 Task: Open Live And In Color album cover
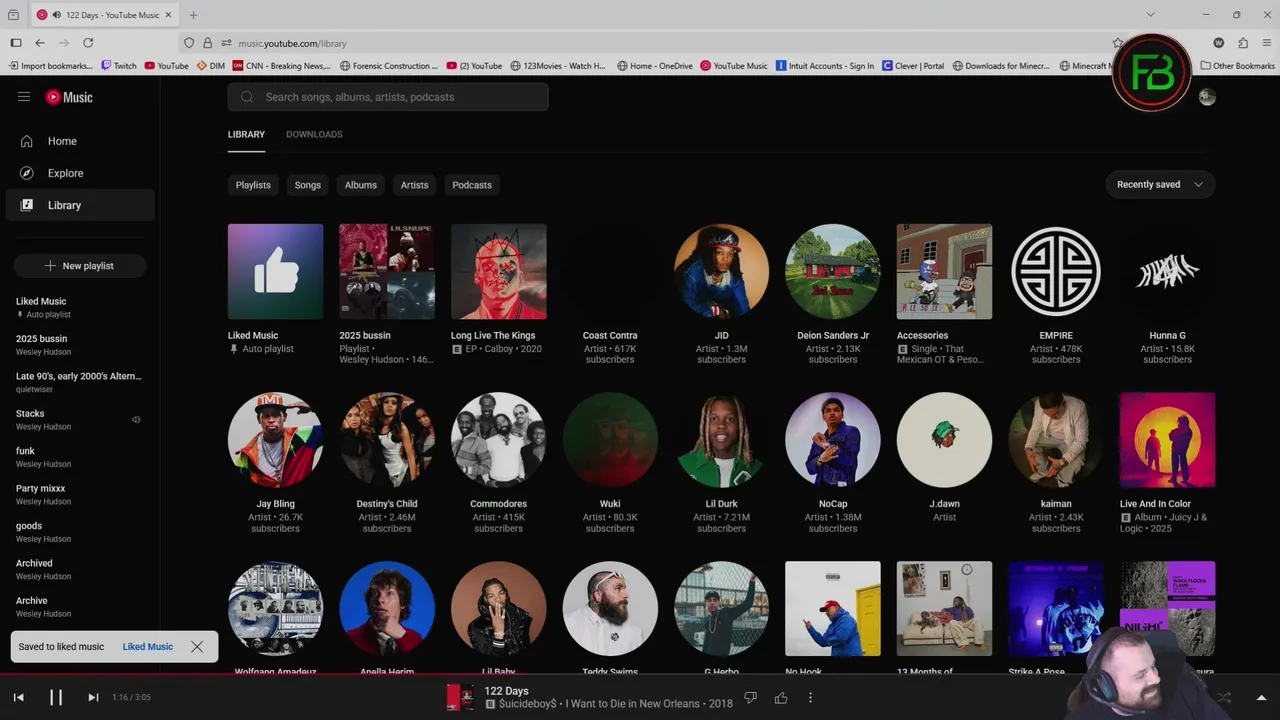coord(1167,440)
